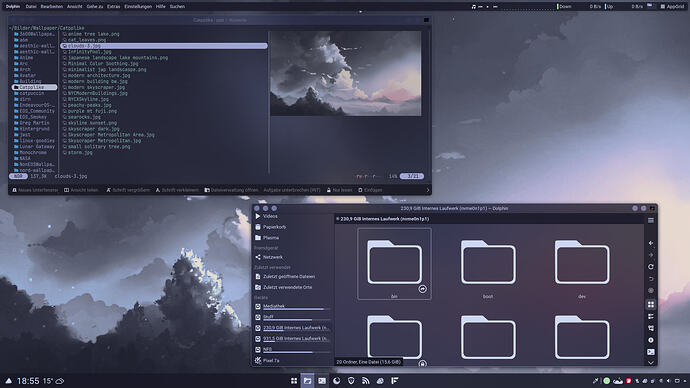Open the Einstellungen menu
The width and height of the screenshot is (690, 388).
coord(138,7)
